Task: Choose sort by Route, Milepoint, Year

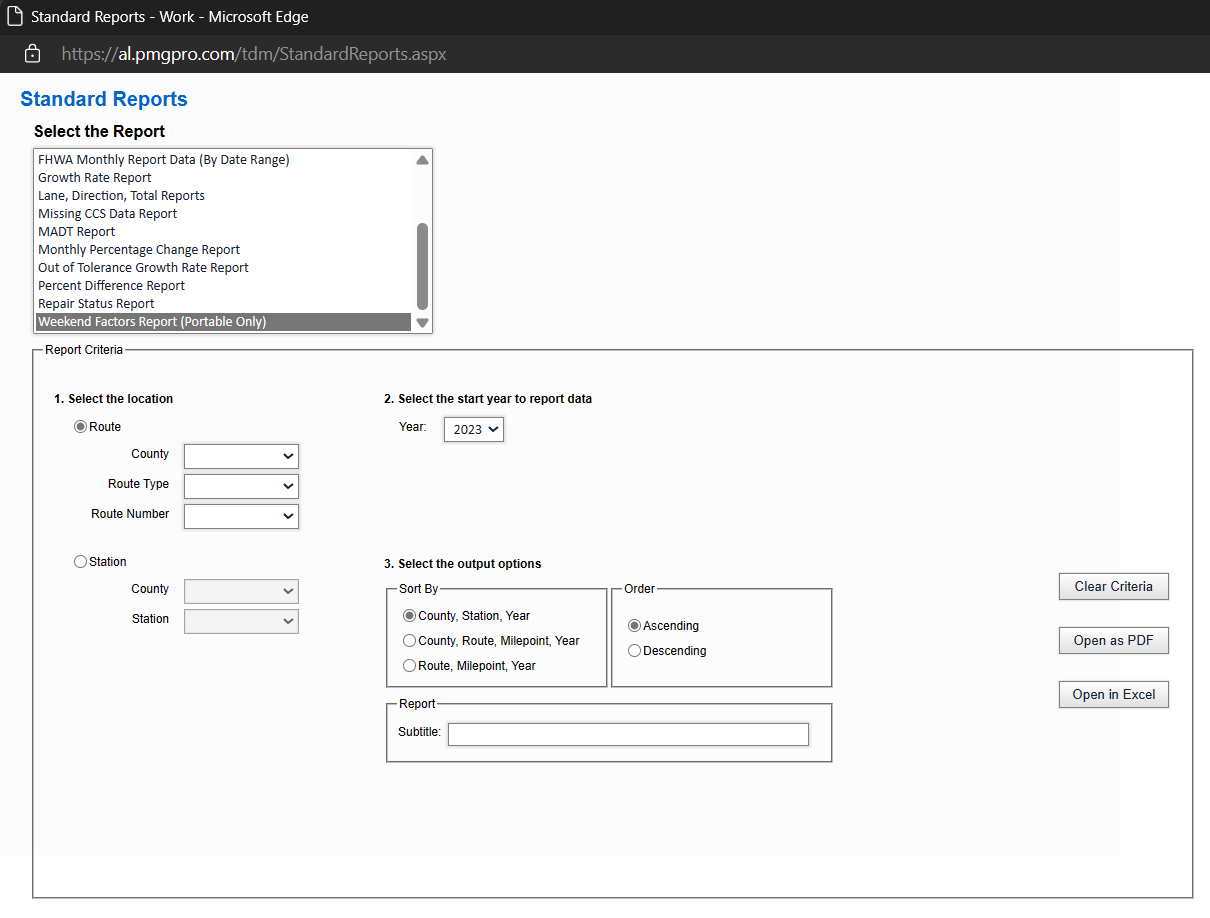Action: pyautogui.click(x=409, y=666)
